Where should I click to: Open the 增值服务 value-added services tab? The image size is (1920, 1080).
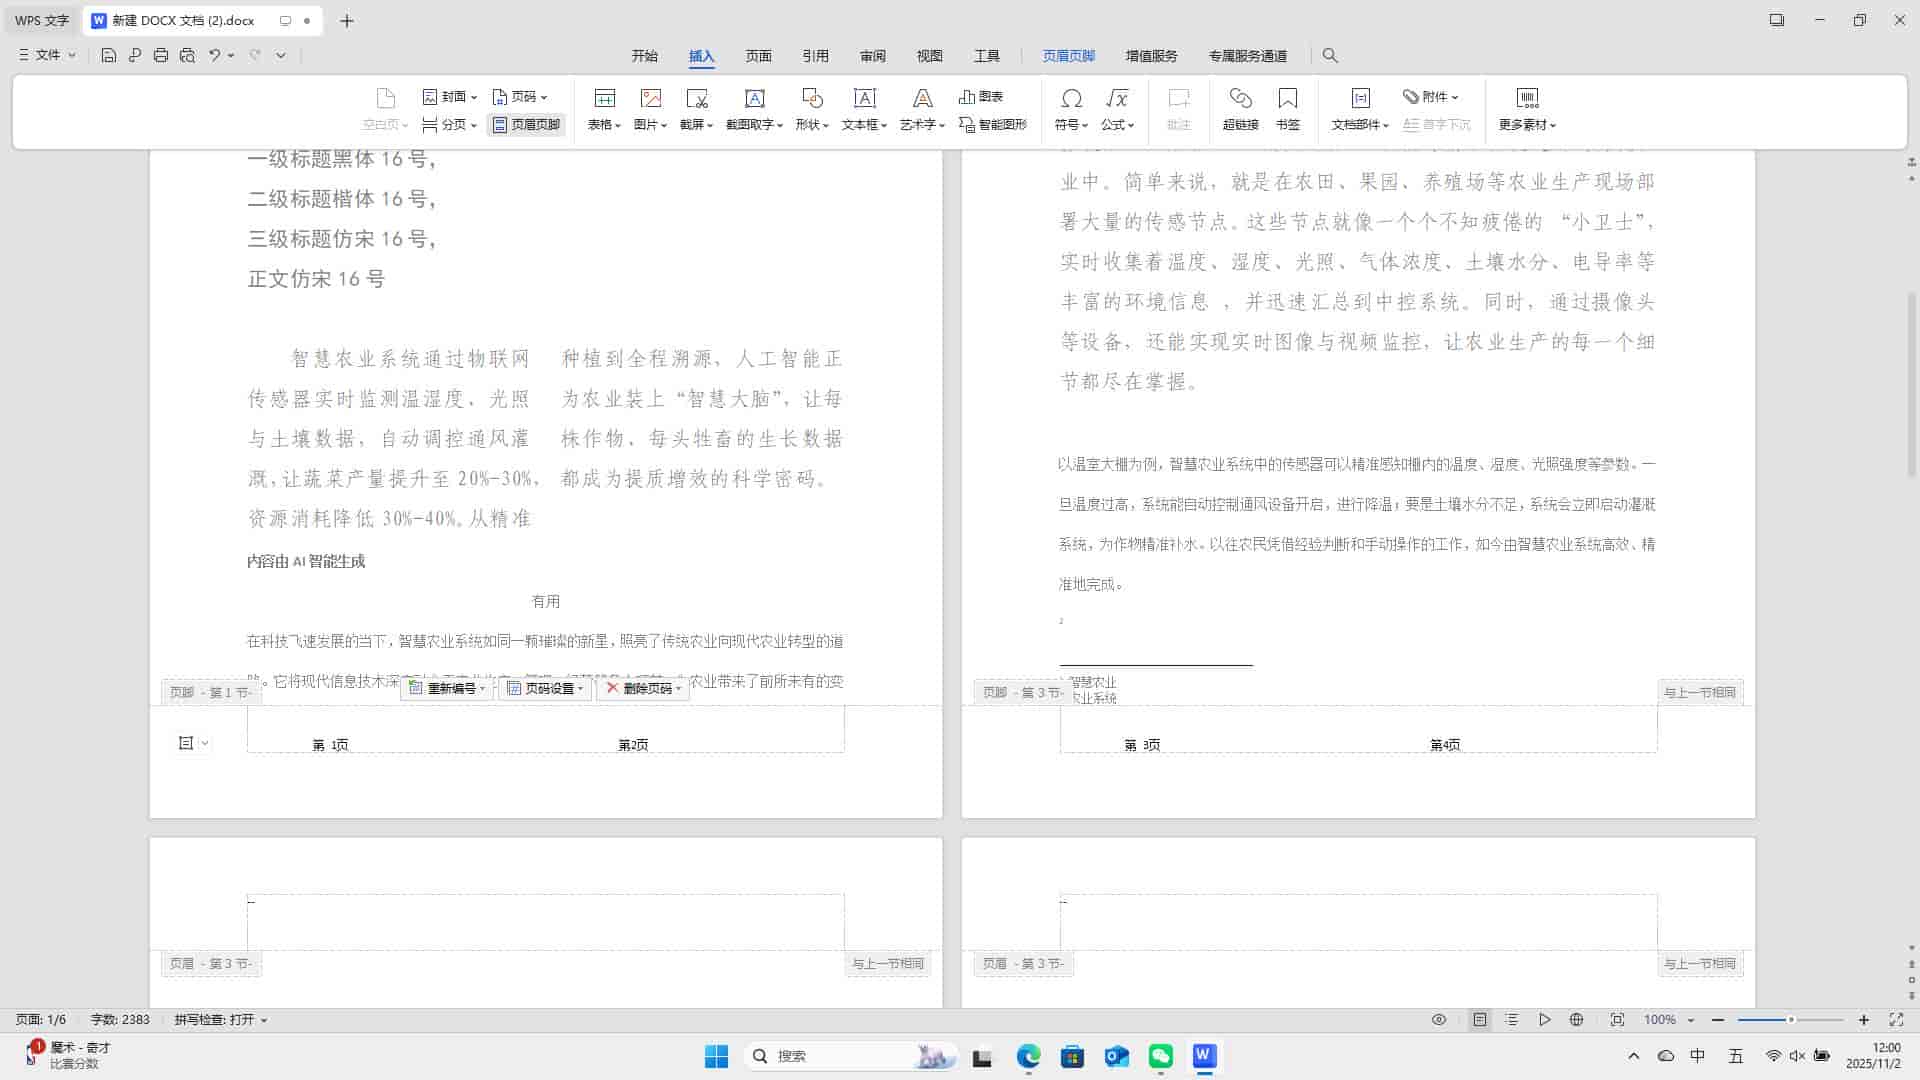click(1152, 56)
